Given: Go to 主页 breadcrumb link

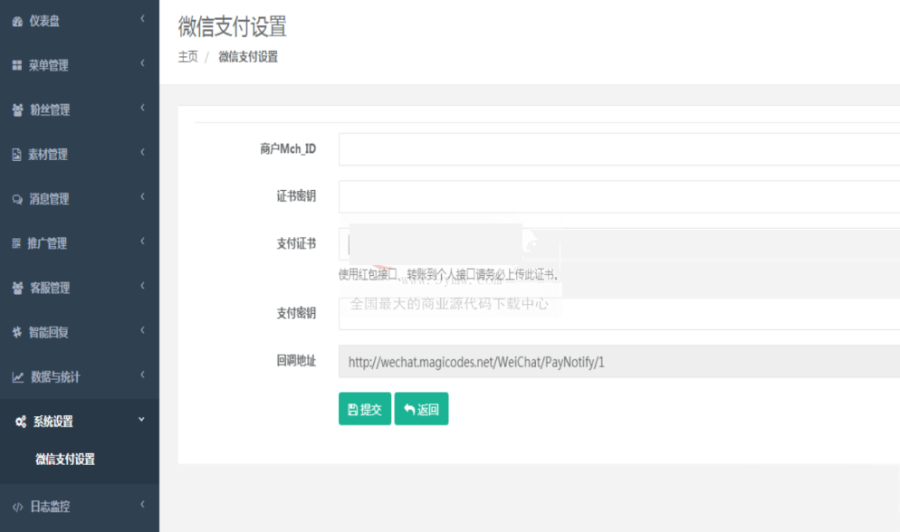Looking at the screenshot, I should pos(188,57).
